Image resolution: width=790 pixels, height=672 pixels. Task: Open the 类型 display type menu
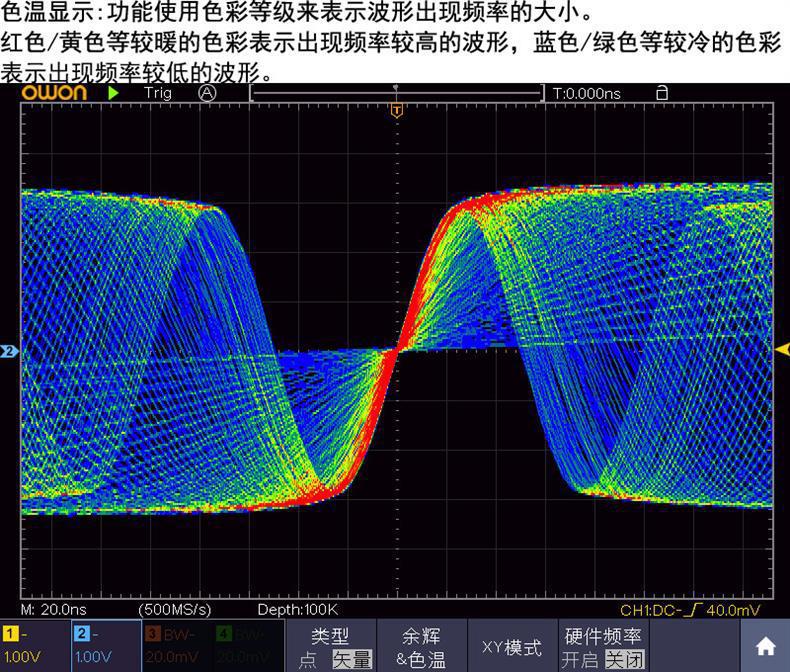click(x=331, y=646)
